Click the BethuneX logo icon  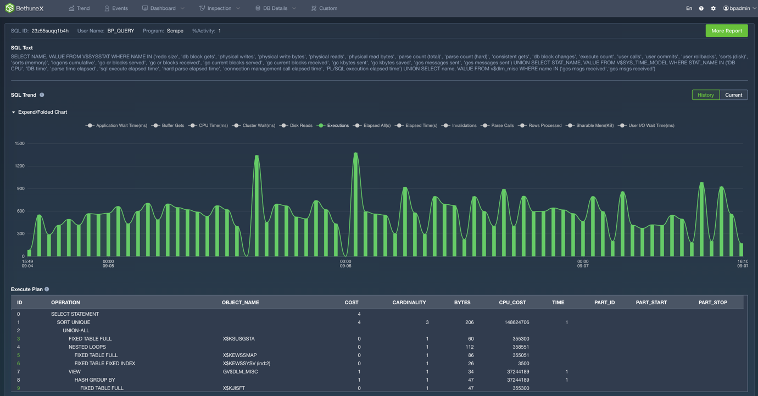[9, 8]
